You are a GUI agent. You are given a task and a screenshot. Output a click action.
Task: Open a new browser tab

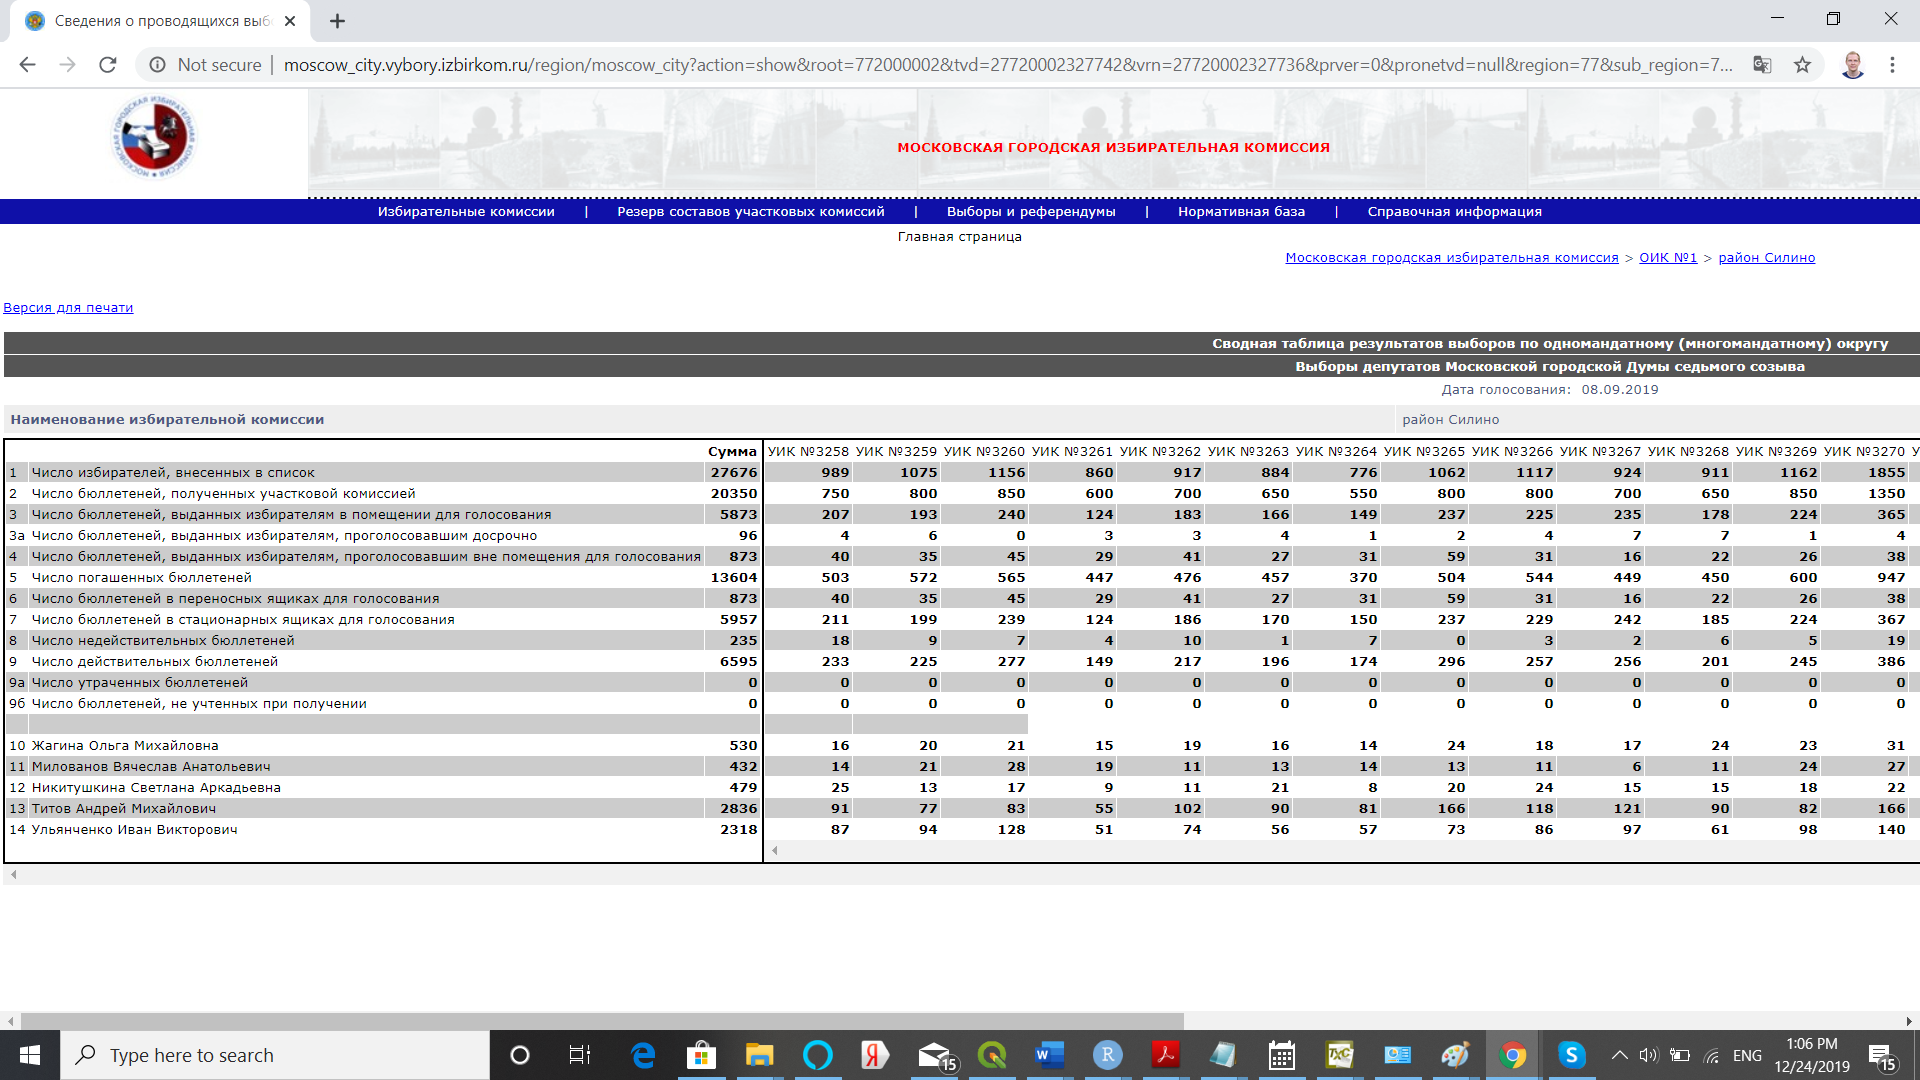pyautogui.click(x=338, y=21)
